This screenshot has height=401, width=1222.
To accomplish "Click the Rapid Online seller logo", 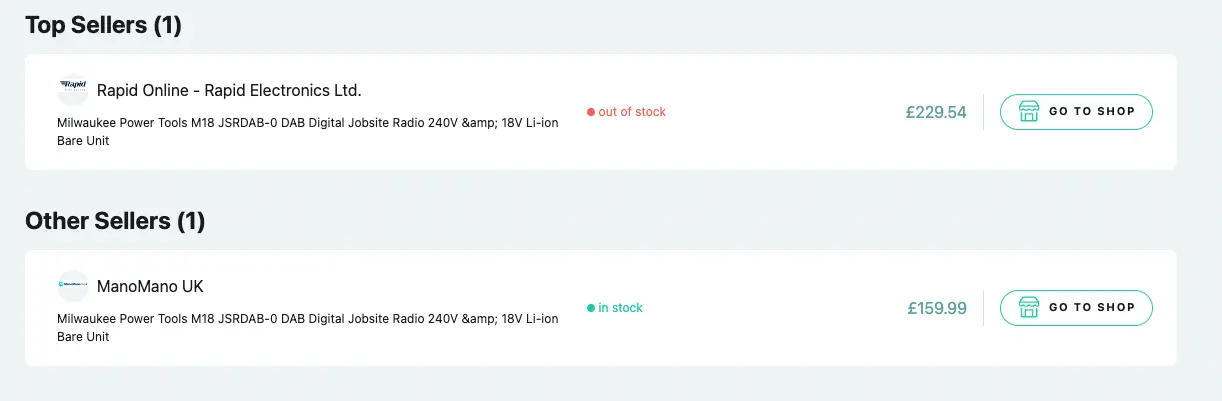I will click(73, 90).
